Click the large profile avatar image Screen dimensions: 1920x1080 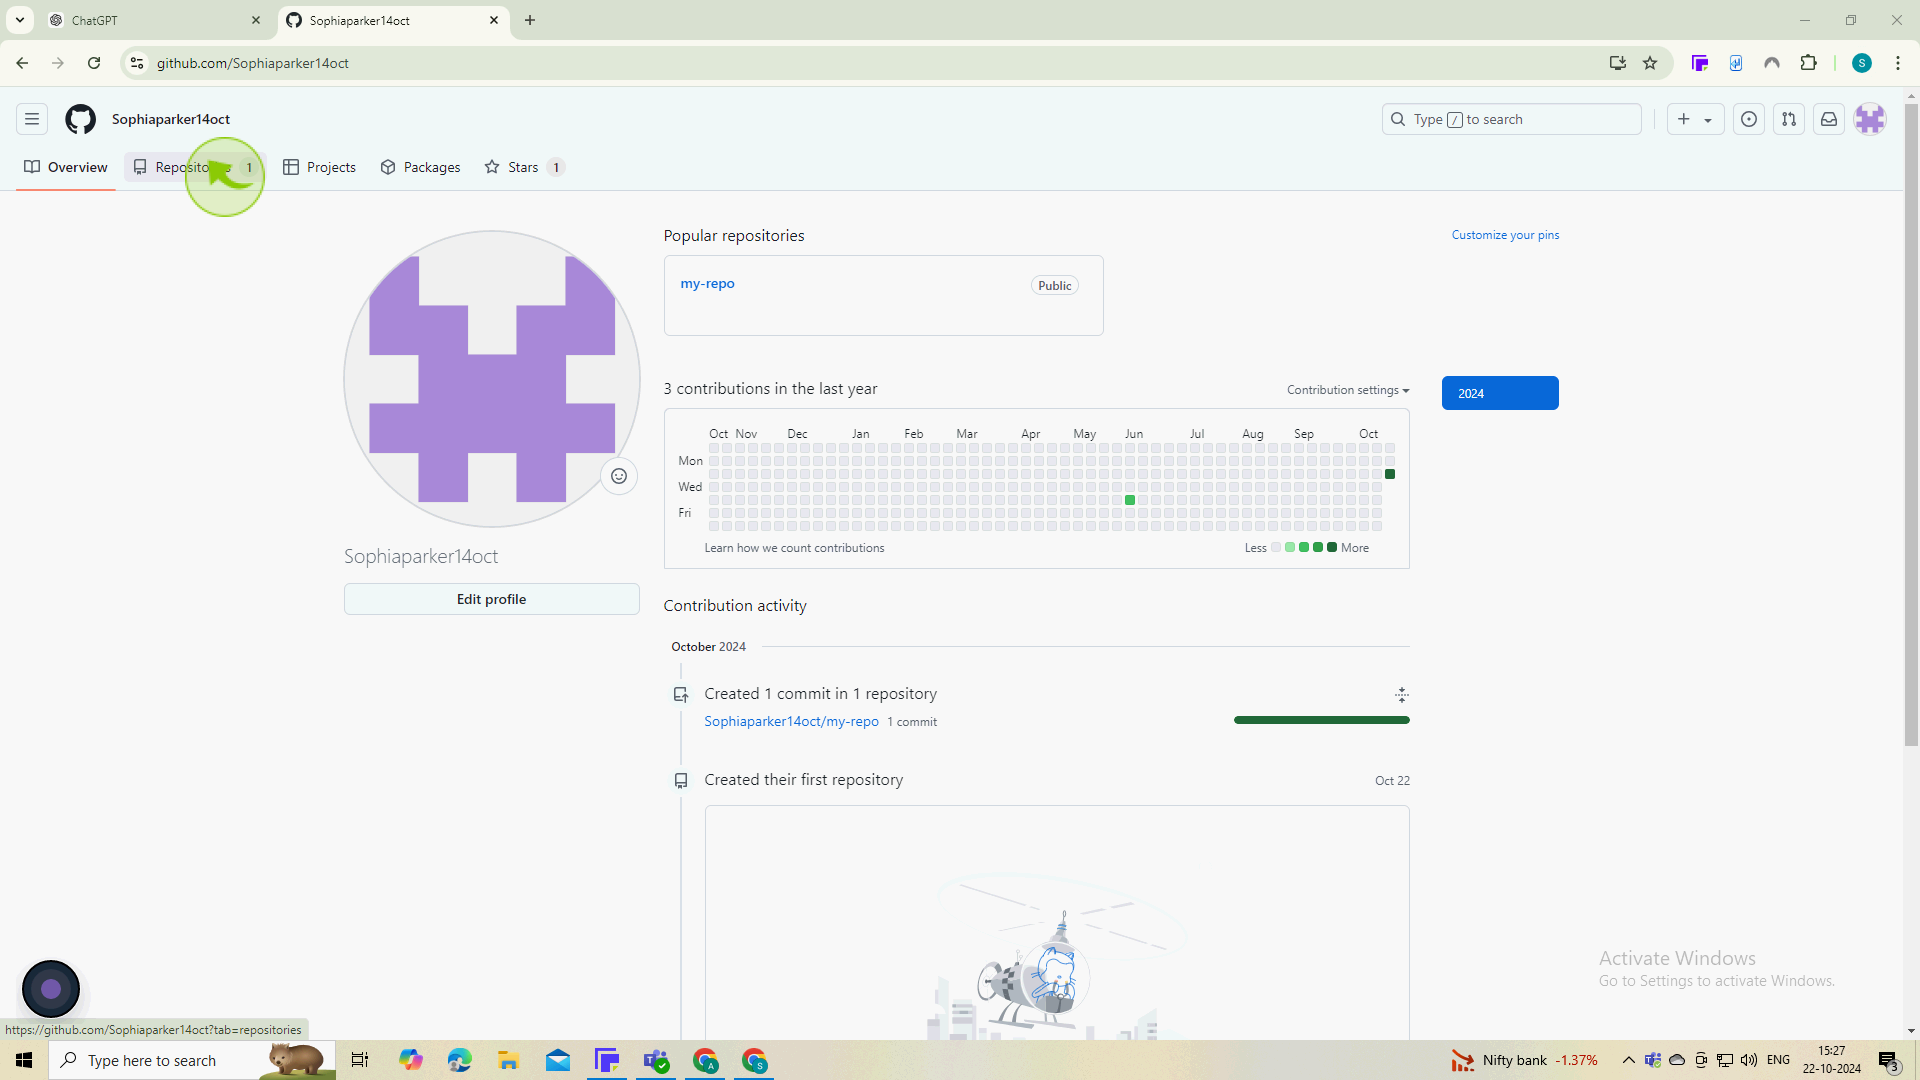[491, 379]
